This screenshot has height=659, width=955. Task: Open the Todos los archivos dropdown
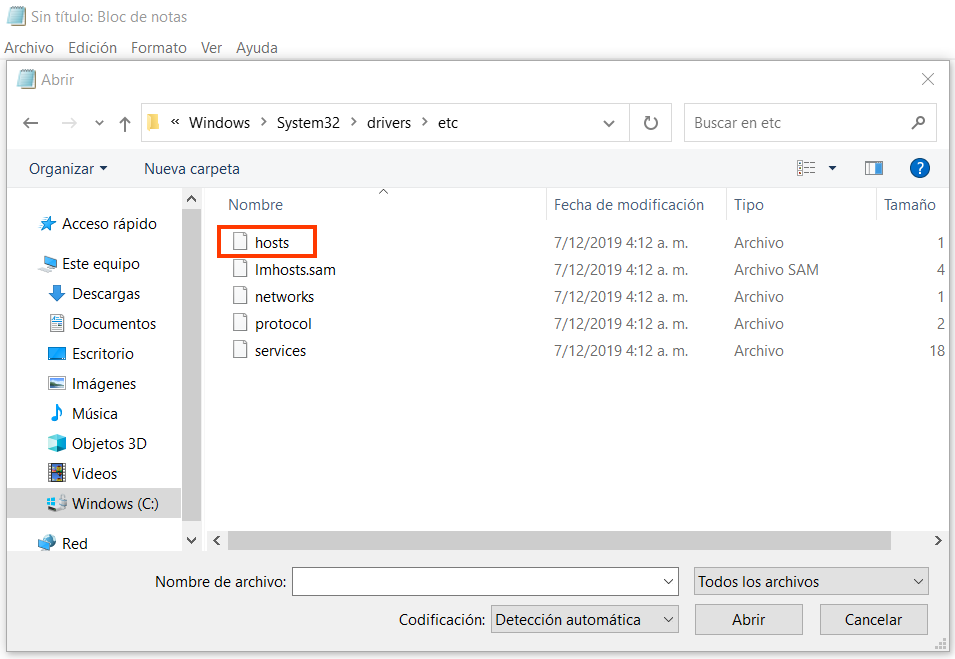[x=810, y=581]
